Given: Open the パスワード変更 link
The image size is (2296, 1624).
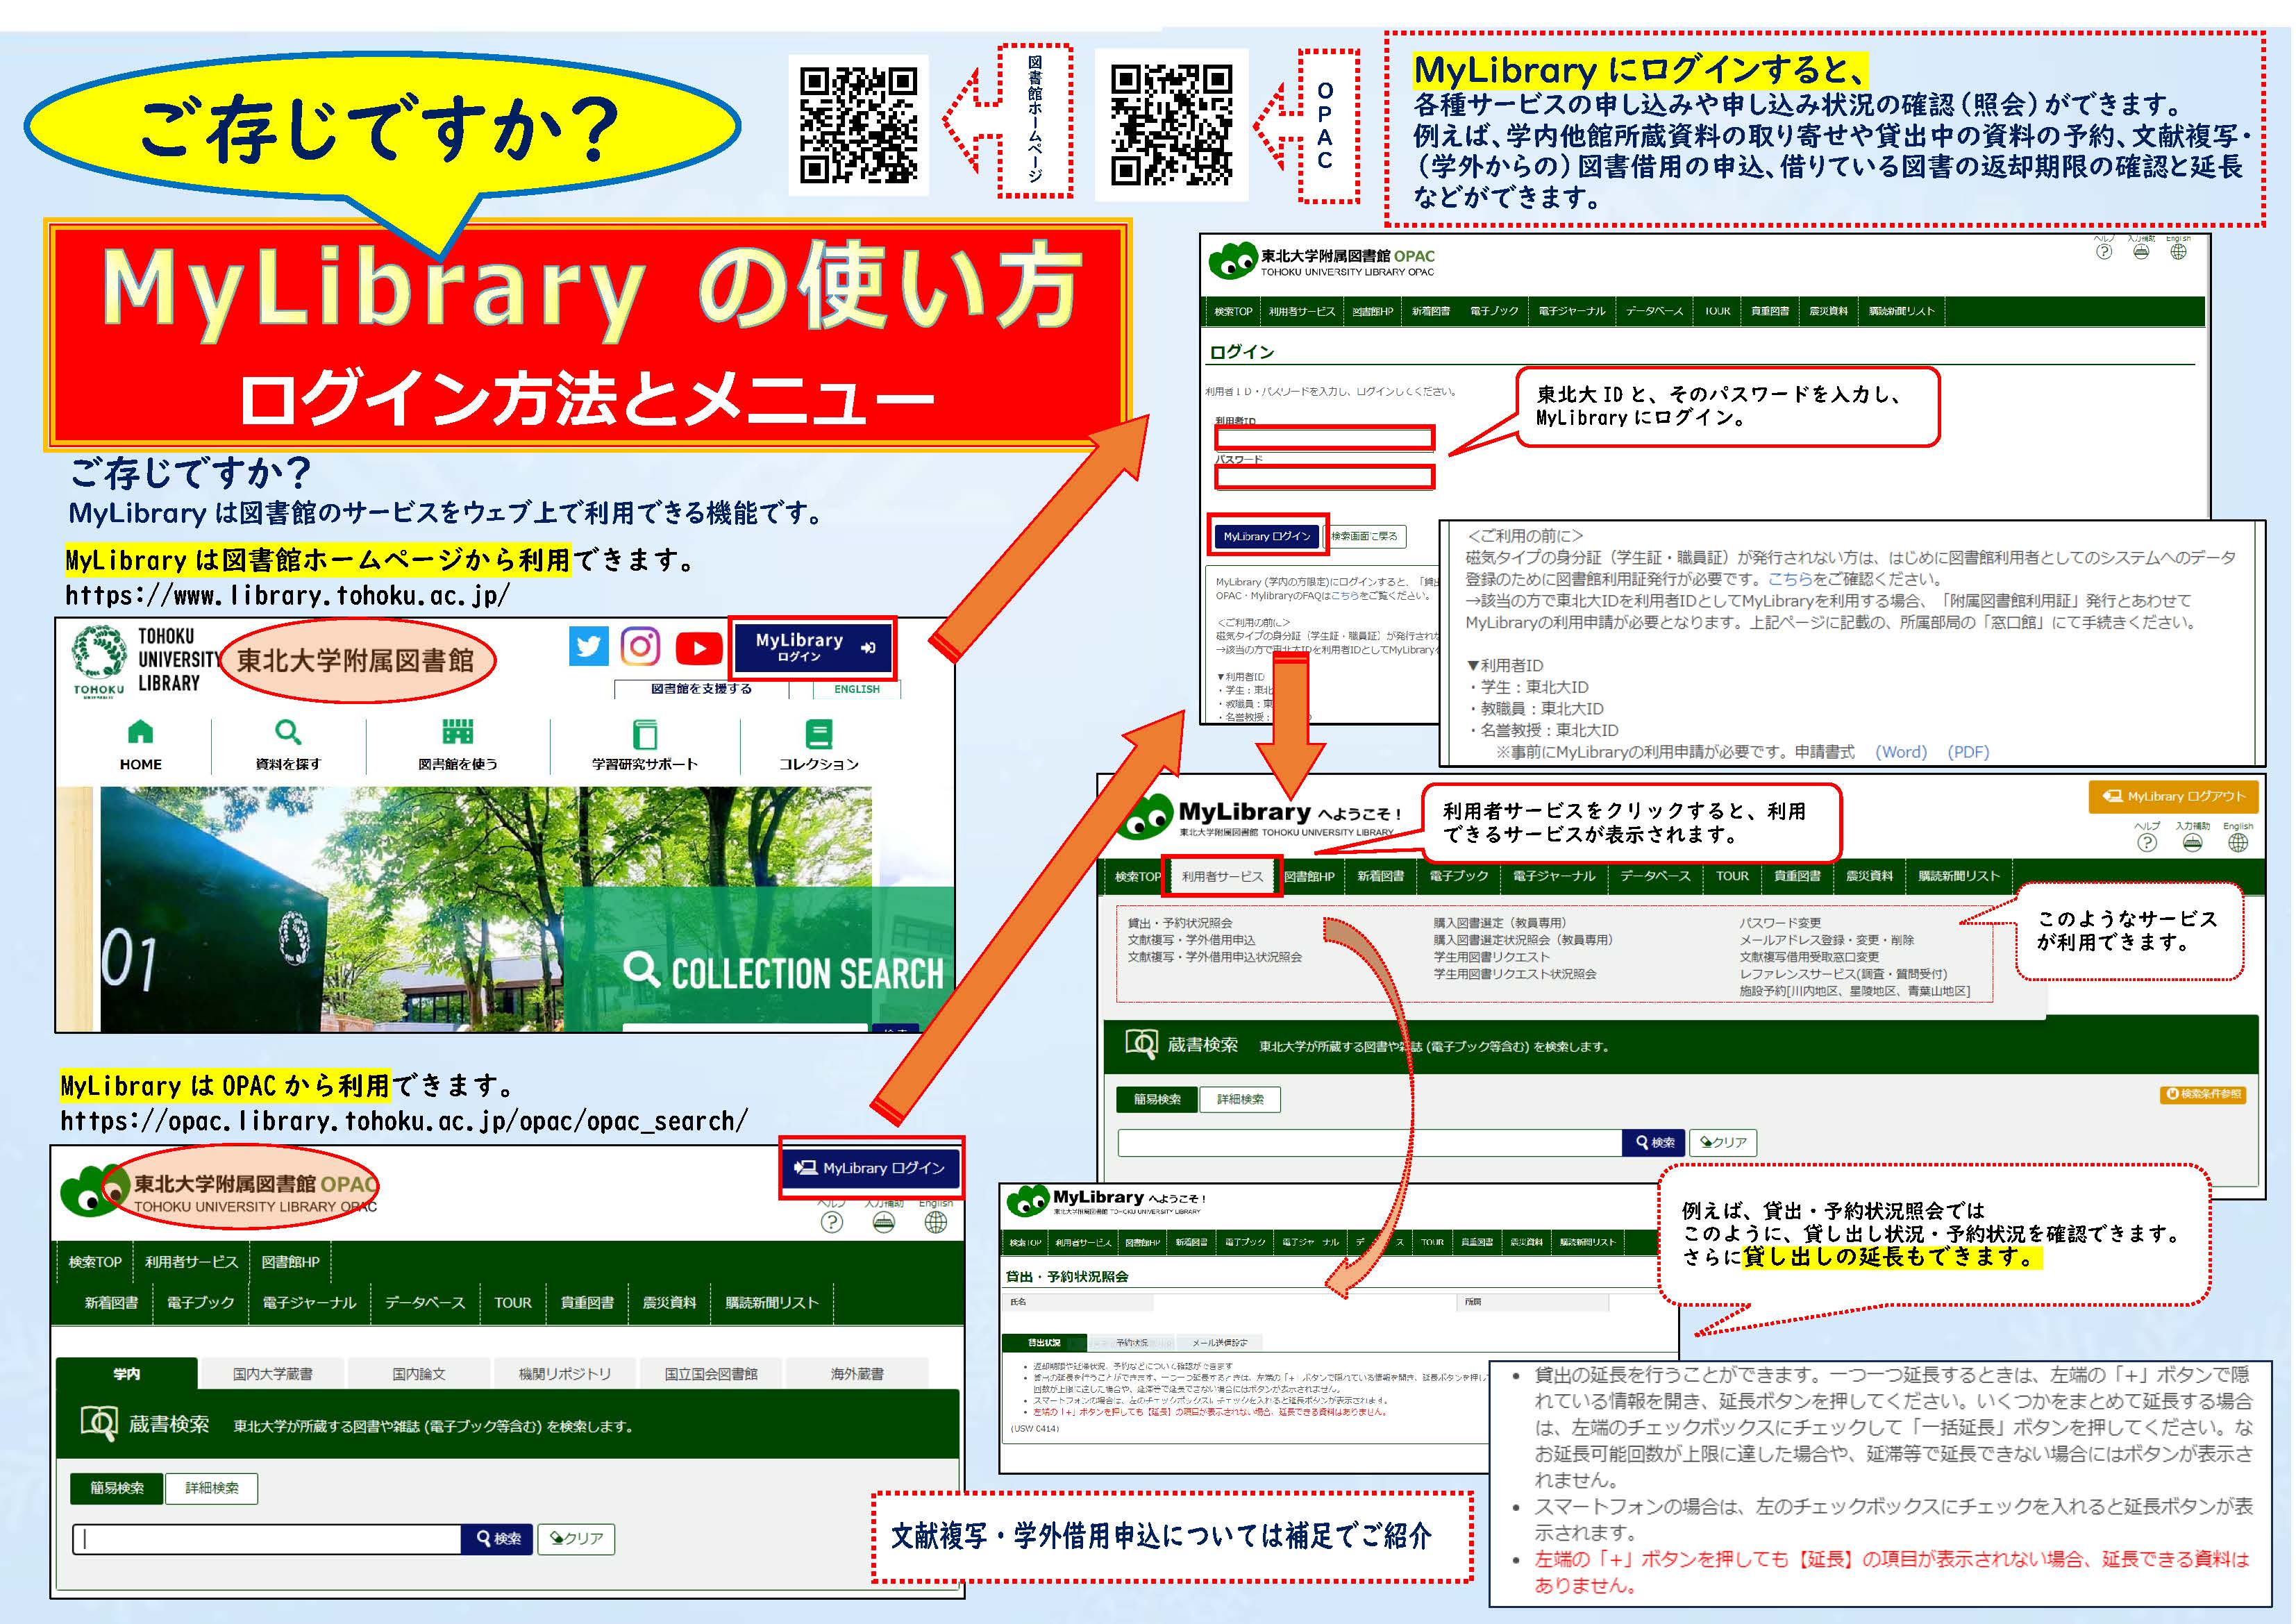Looking at the screenshot, I should [x=1780, y=922].
